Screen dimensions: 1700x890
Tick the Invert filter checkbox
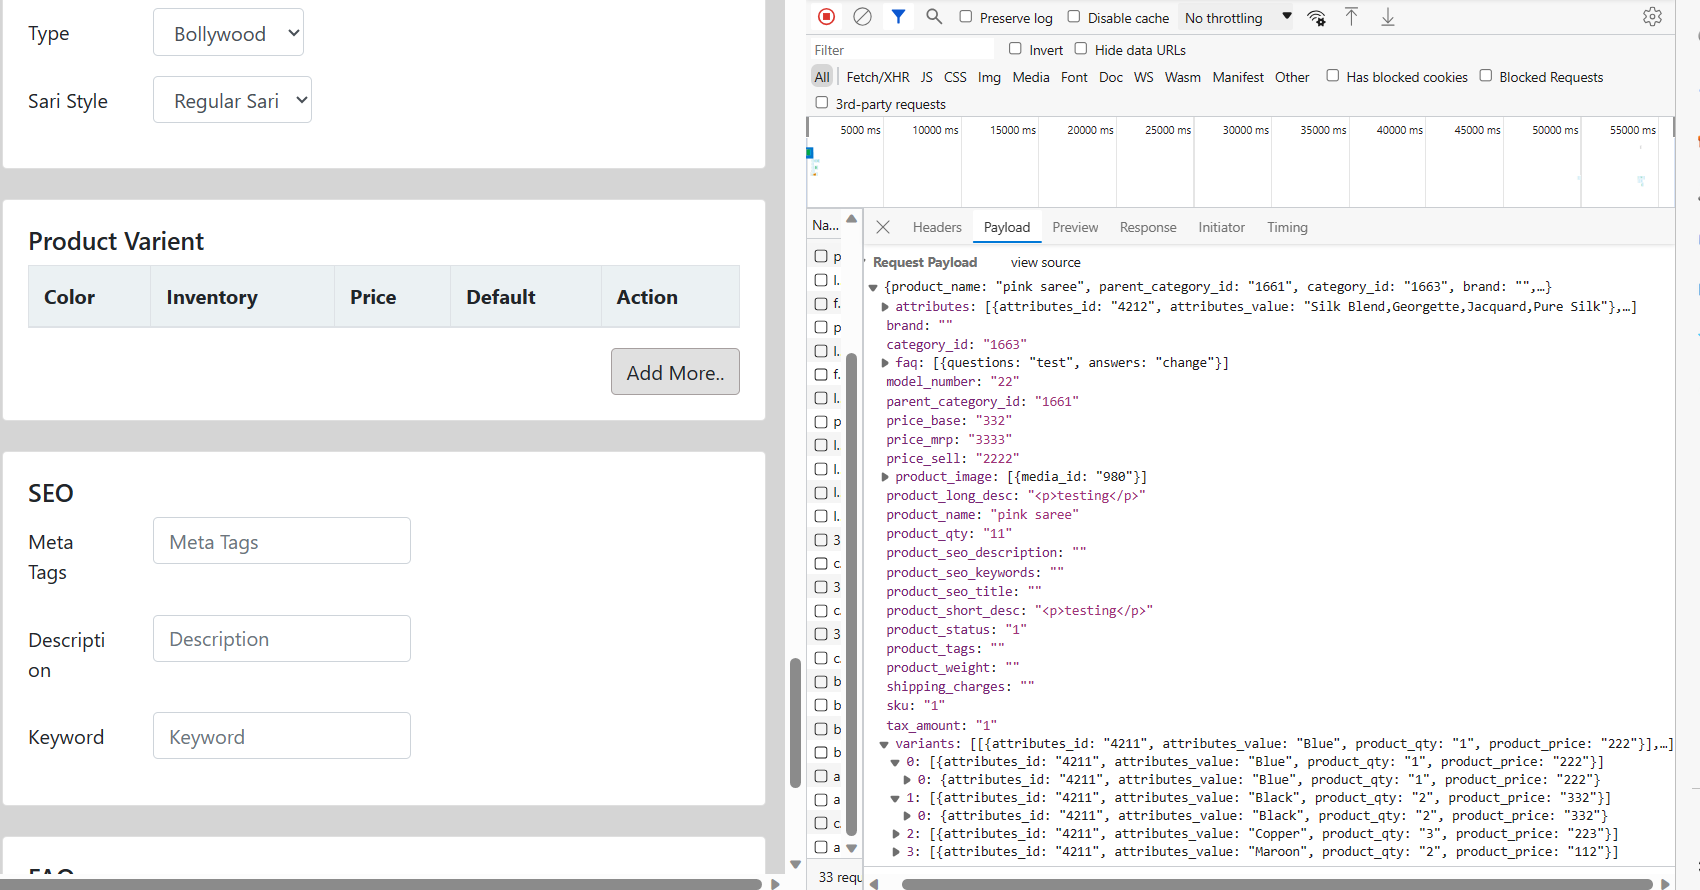(1015, 48)
